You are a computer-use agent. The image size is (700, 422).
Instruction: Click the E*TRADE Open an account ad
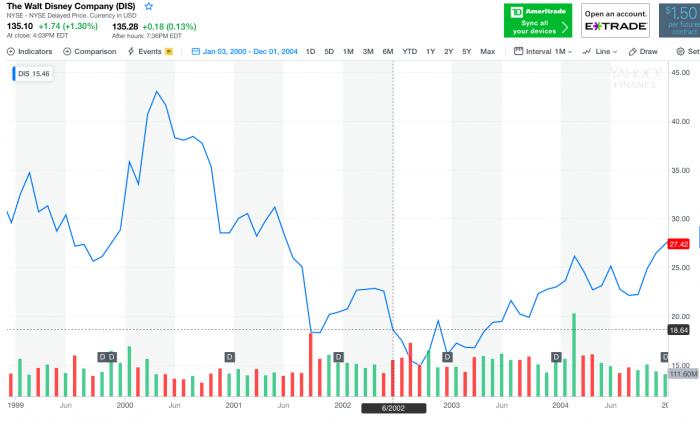point(612,20)
